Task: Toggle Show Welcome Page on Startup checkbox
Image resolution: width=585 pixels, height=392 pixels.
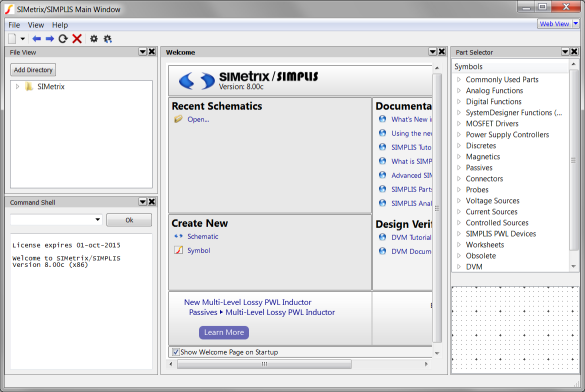Action: (176, 352)
